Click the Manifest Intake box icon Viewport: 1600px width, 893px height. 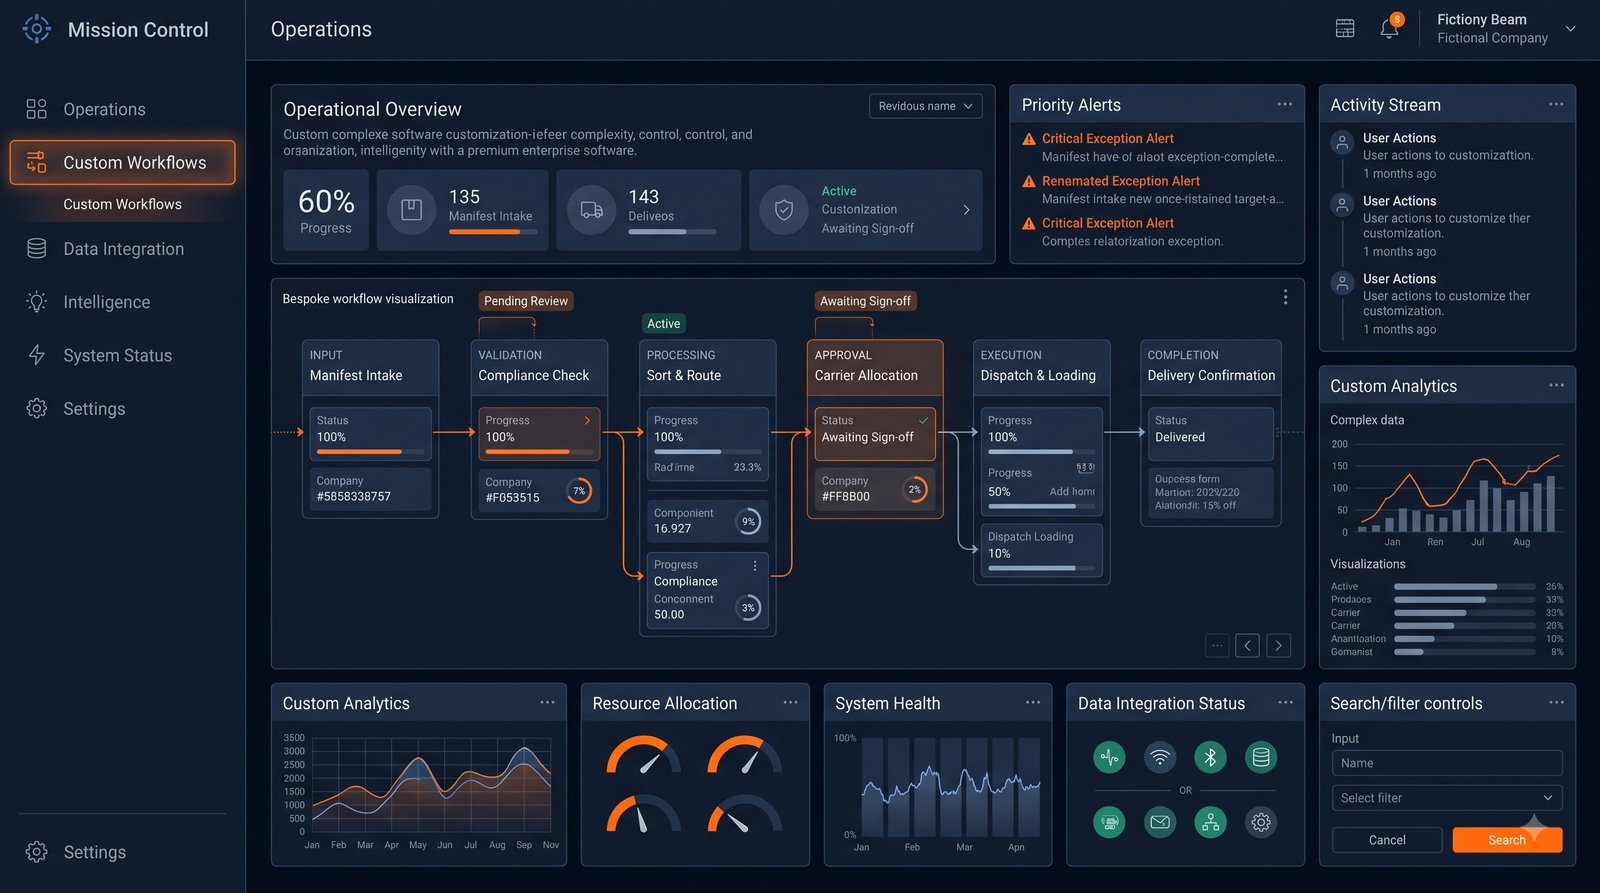pyautogui.click(x=411, y=210)
